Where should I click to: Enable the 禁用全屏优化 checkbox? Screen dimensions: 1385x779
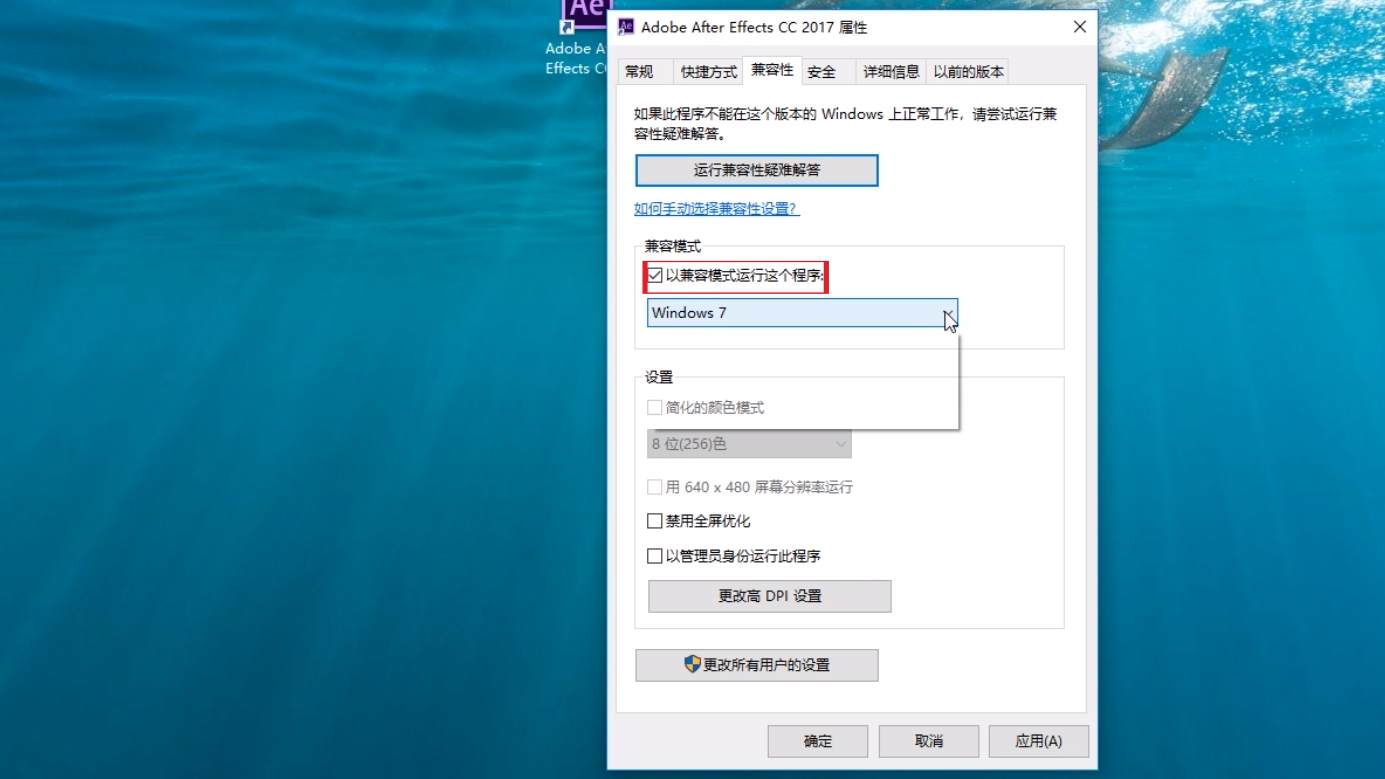[655, 521]
